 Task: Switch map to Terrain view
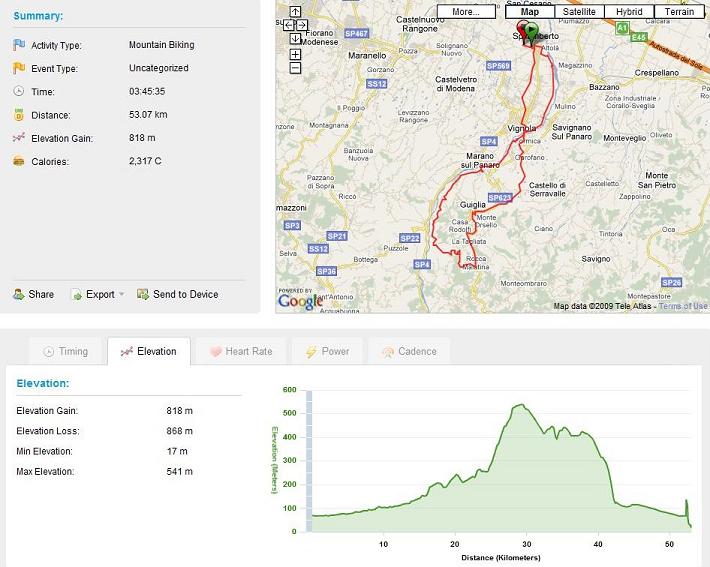pyautogui.click(x=679, y=12)
